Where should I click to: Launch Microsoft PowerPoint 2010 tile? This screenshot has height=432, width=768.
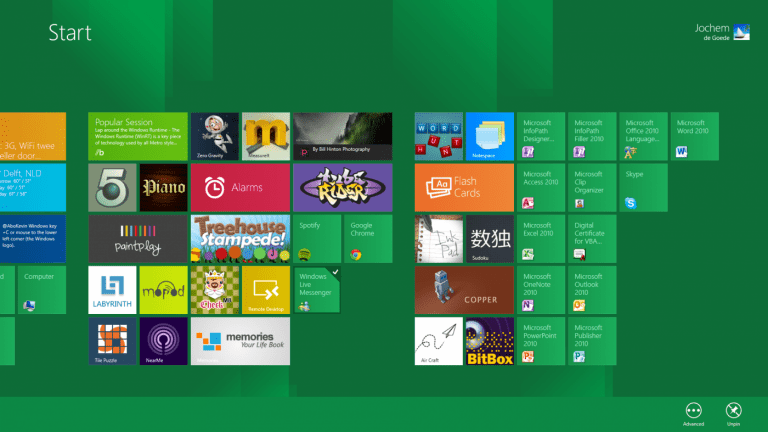(x=541, y=341)
